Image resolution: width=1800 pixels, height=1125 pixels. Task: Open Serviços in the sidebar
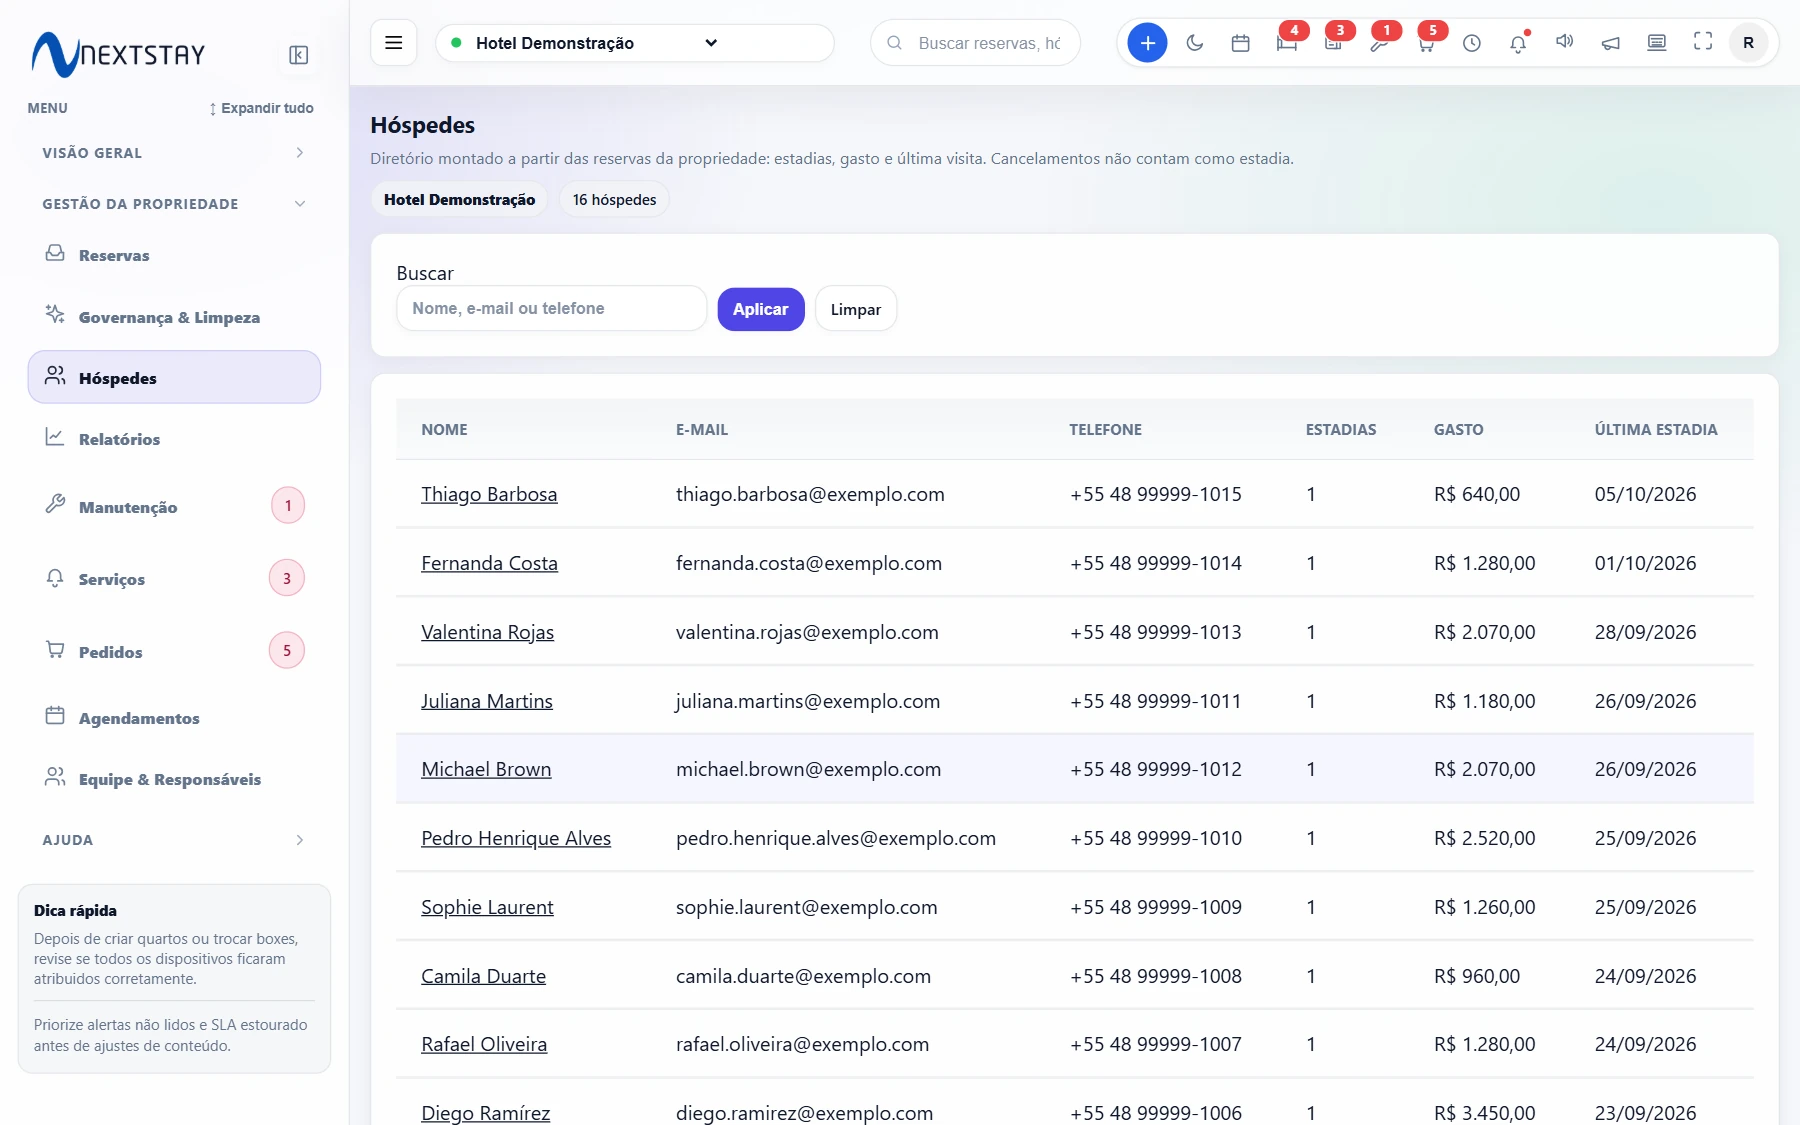tap(174, 579)
